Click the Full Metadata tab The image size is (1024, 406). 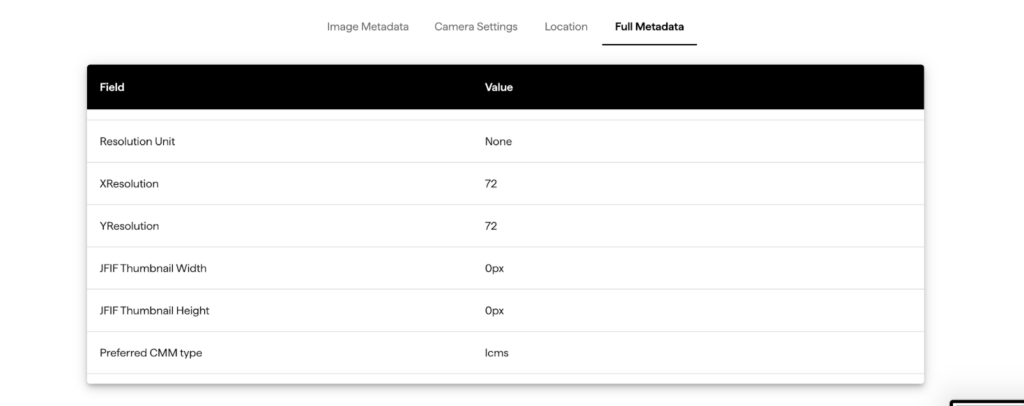649,27
